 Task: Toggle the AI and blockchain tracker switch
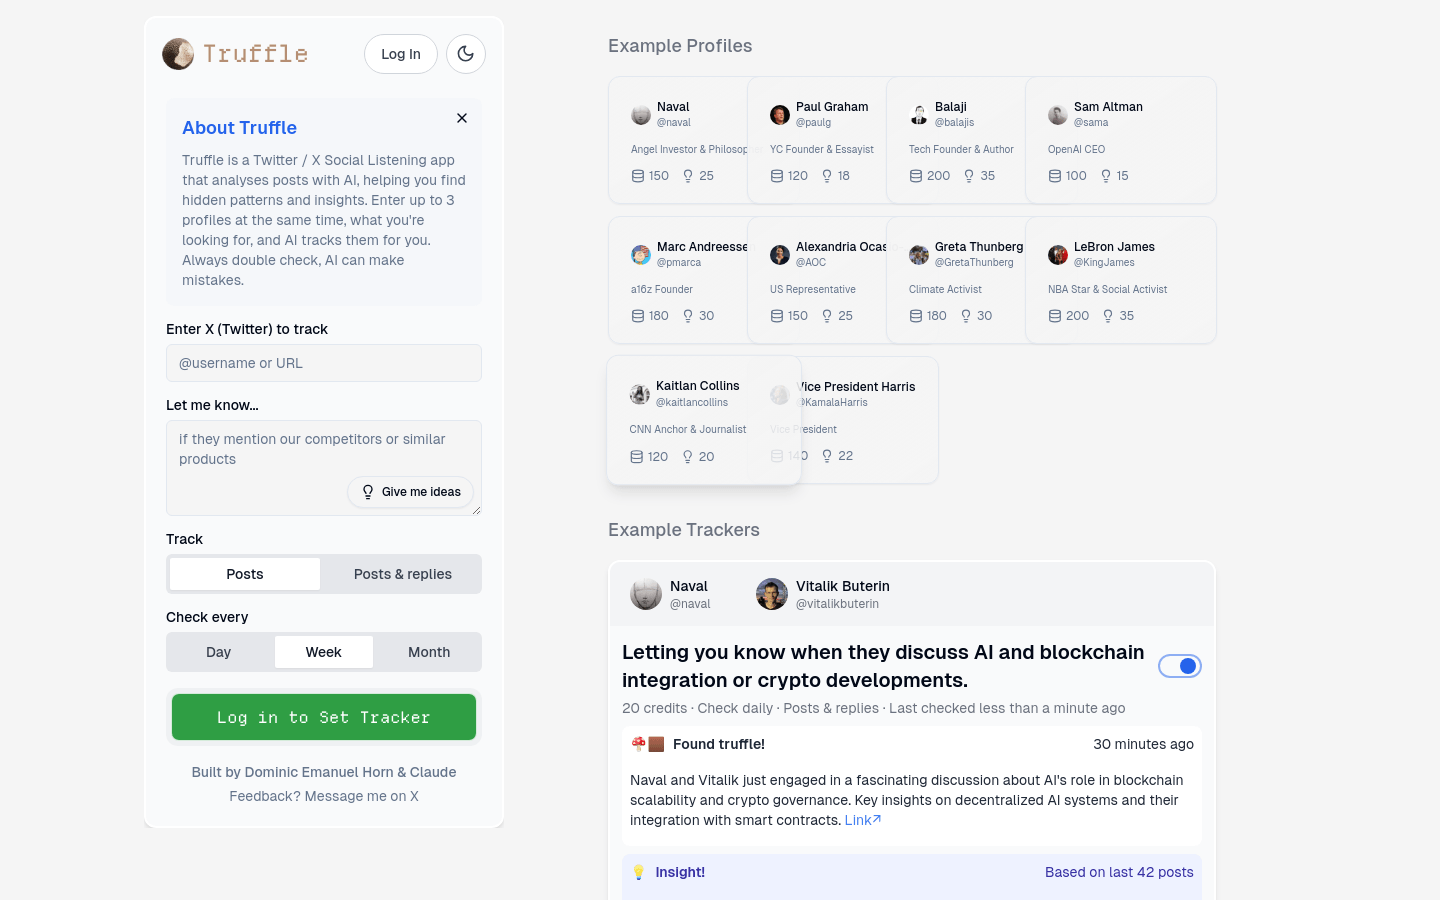click(x=1180, y=666)
